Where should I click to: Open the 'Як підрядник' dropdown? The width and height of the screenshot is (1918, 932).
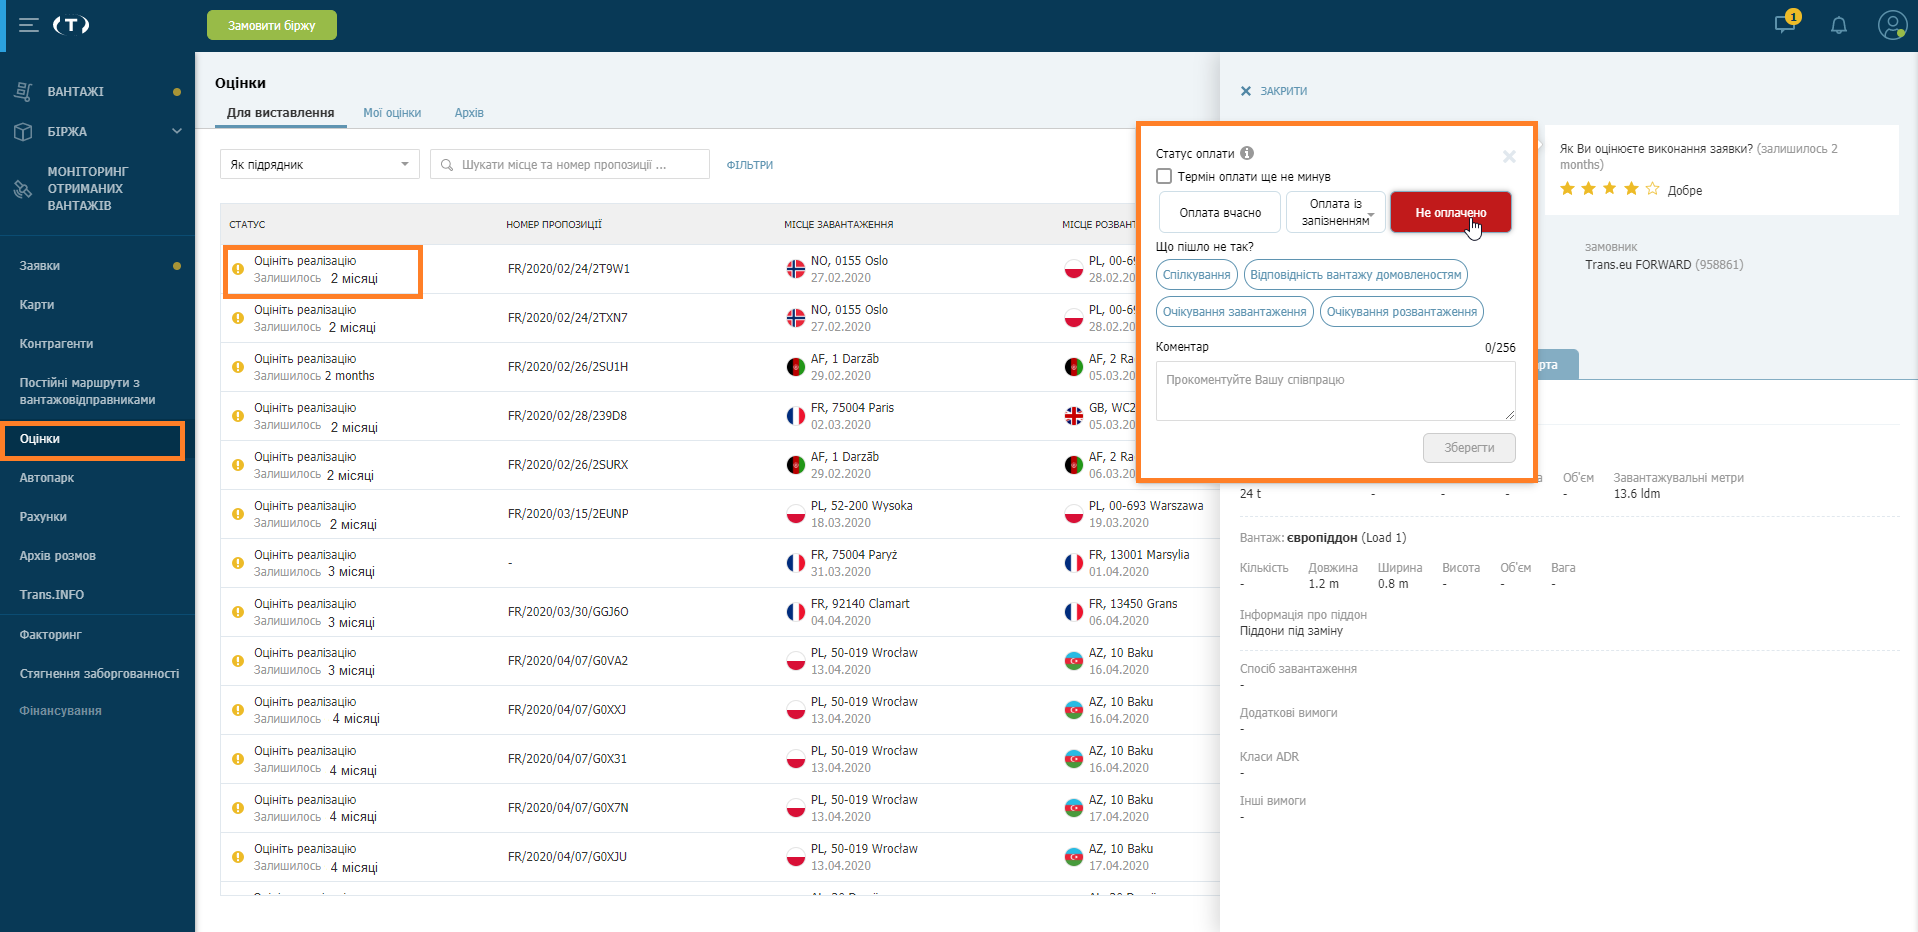pyautogui.click(x=320, y=165)
